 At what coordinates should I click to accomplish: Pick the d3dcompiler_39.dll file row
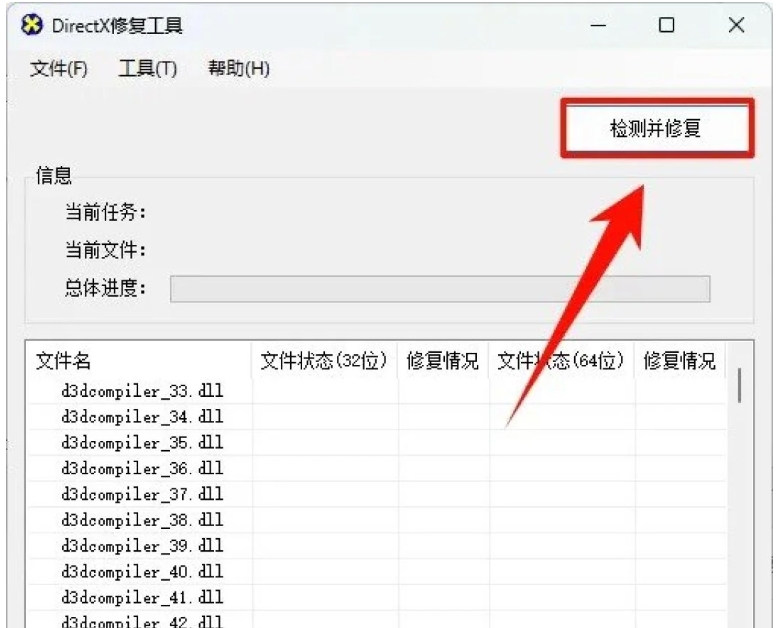(x=141, y=546)
